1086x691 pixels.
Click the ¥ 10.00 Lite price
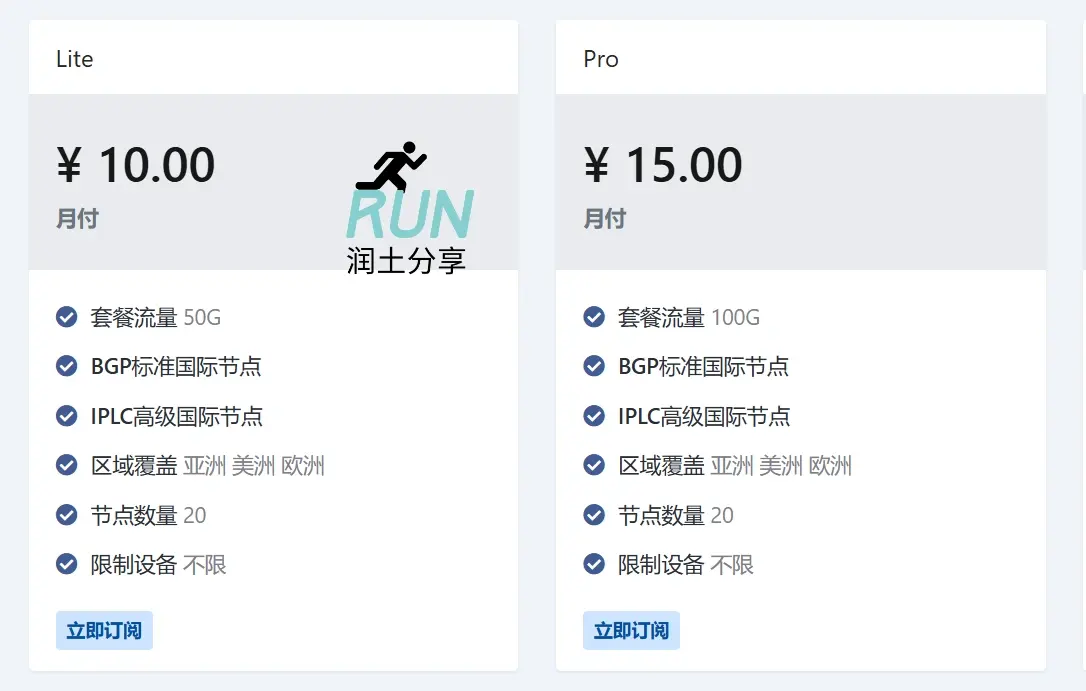pos(136,165)
